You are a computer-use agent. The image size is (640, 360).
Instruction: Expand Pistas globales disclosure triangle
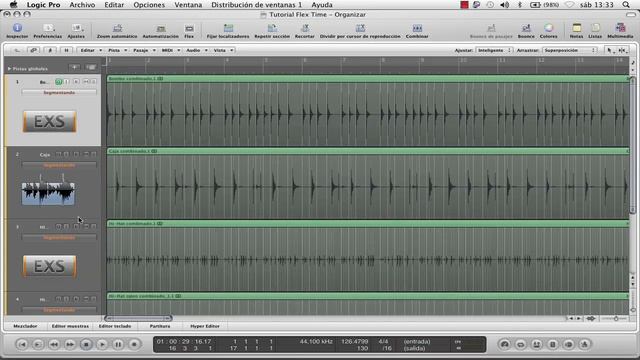click(x=9, y=69)
